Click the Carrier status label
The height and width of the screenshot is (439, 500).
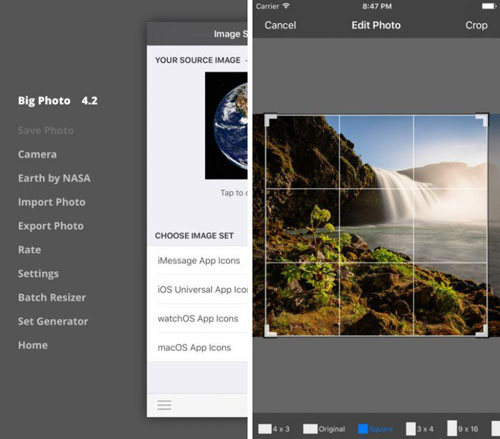click(x=267, y=6)
